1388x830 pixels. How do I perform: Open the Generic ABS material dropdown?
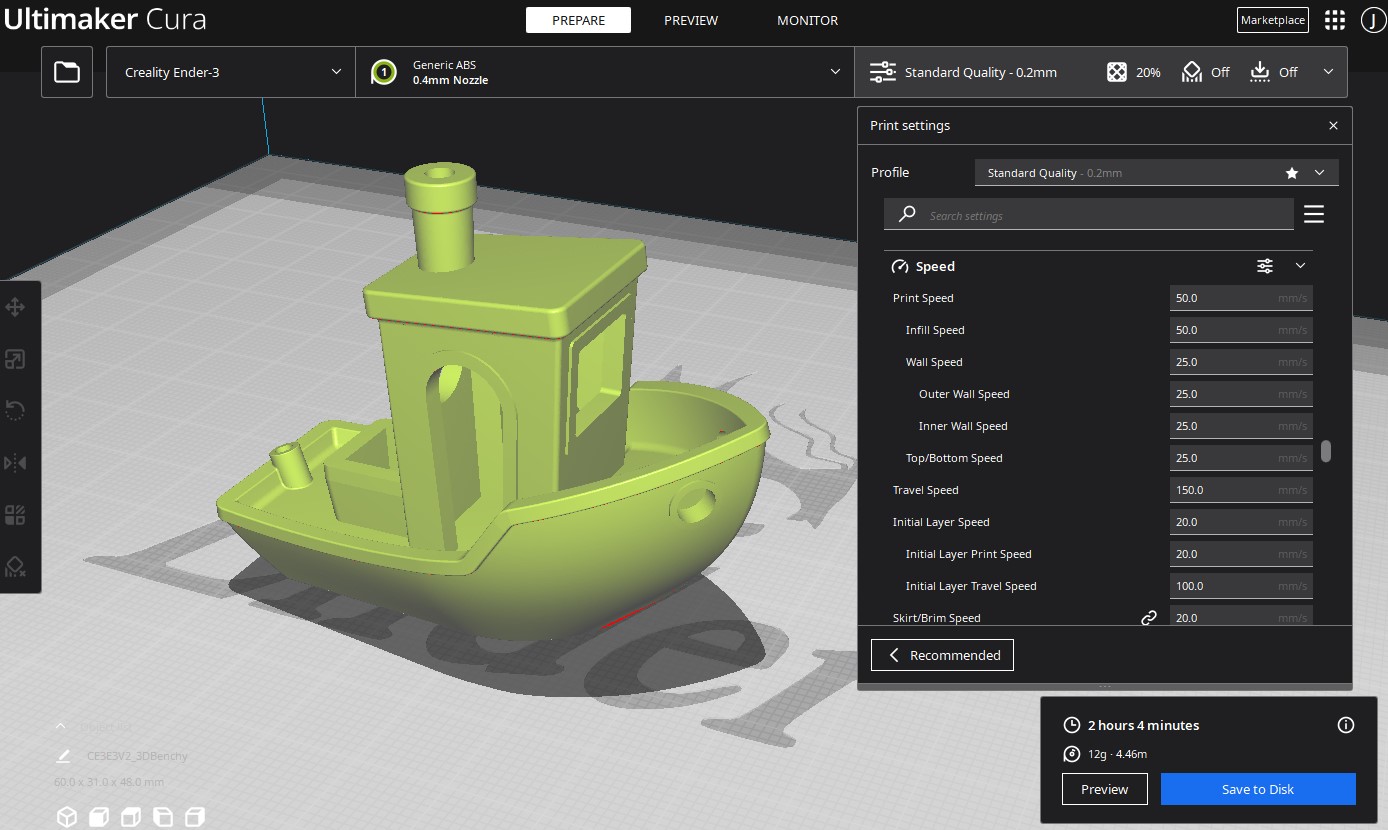(605, 72)
